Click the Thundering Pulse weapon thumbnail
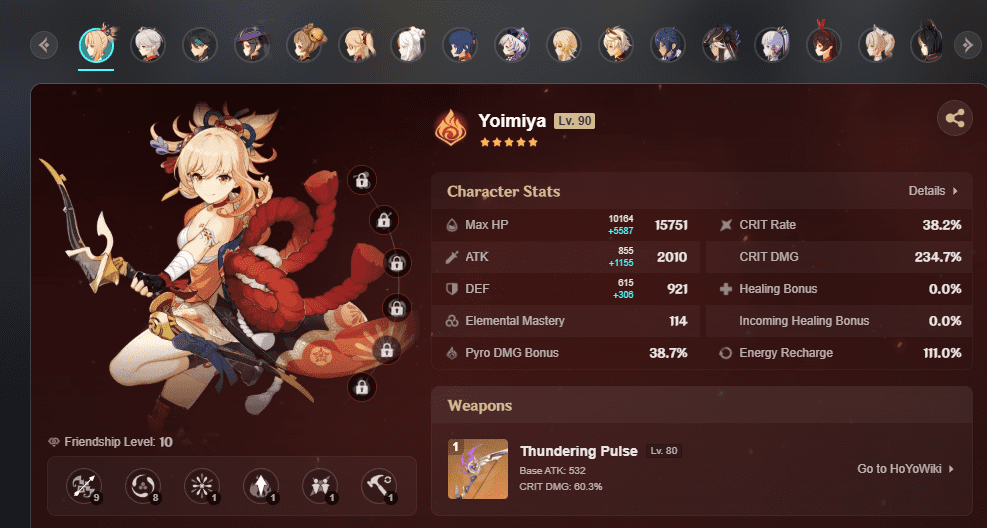Image resolution: width=987 pixels, height=528 pixels. 478,469
